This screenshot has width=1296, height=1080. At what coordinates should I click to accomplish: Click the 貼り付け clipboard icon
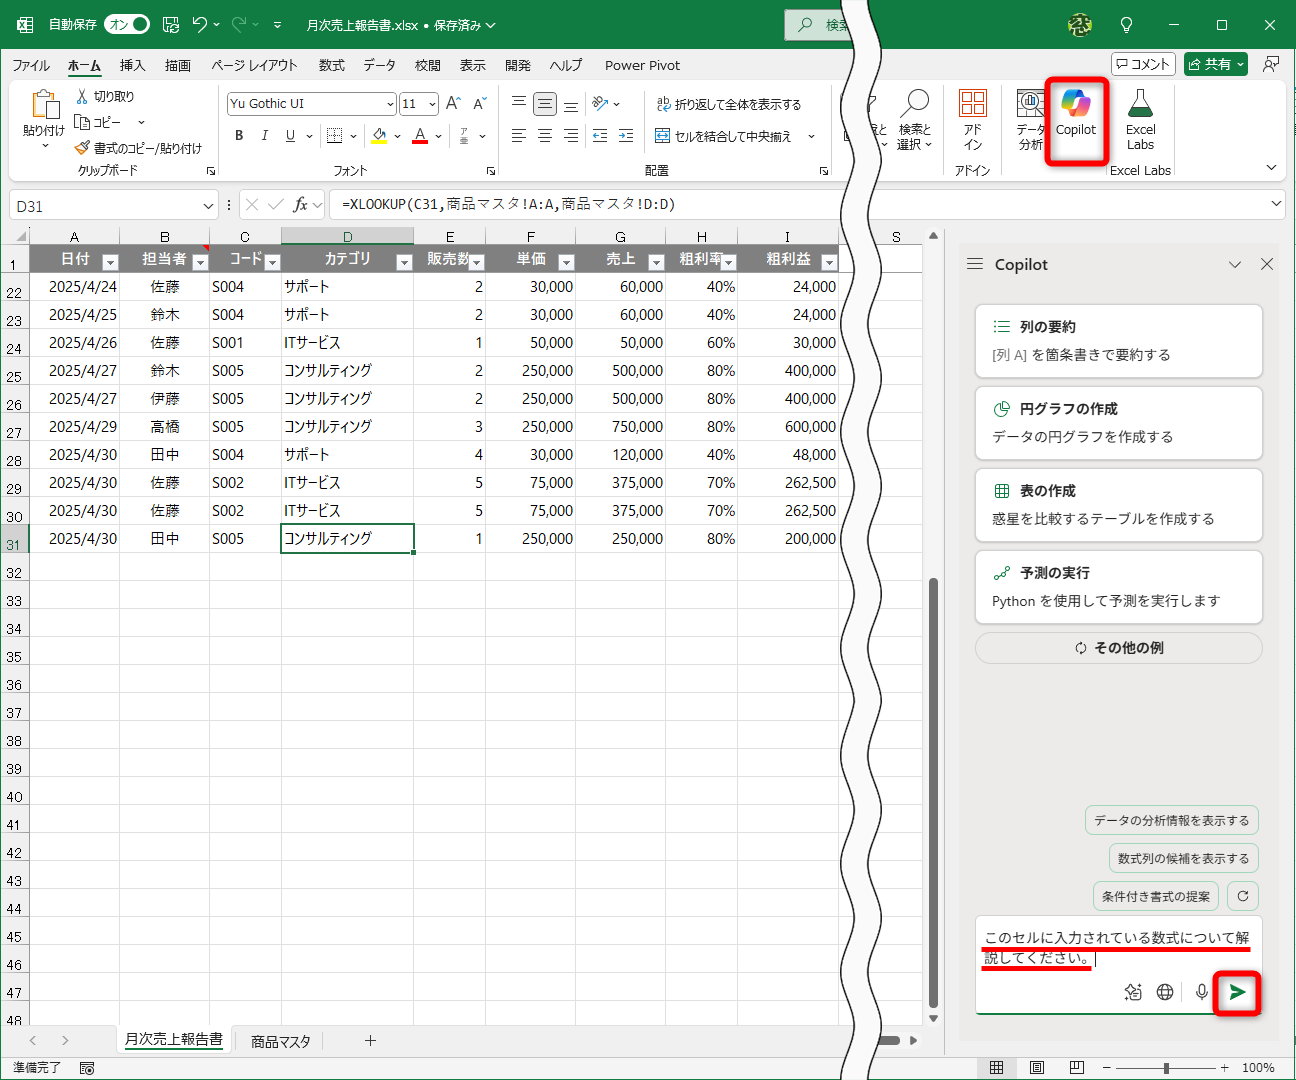(45, 105)
